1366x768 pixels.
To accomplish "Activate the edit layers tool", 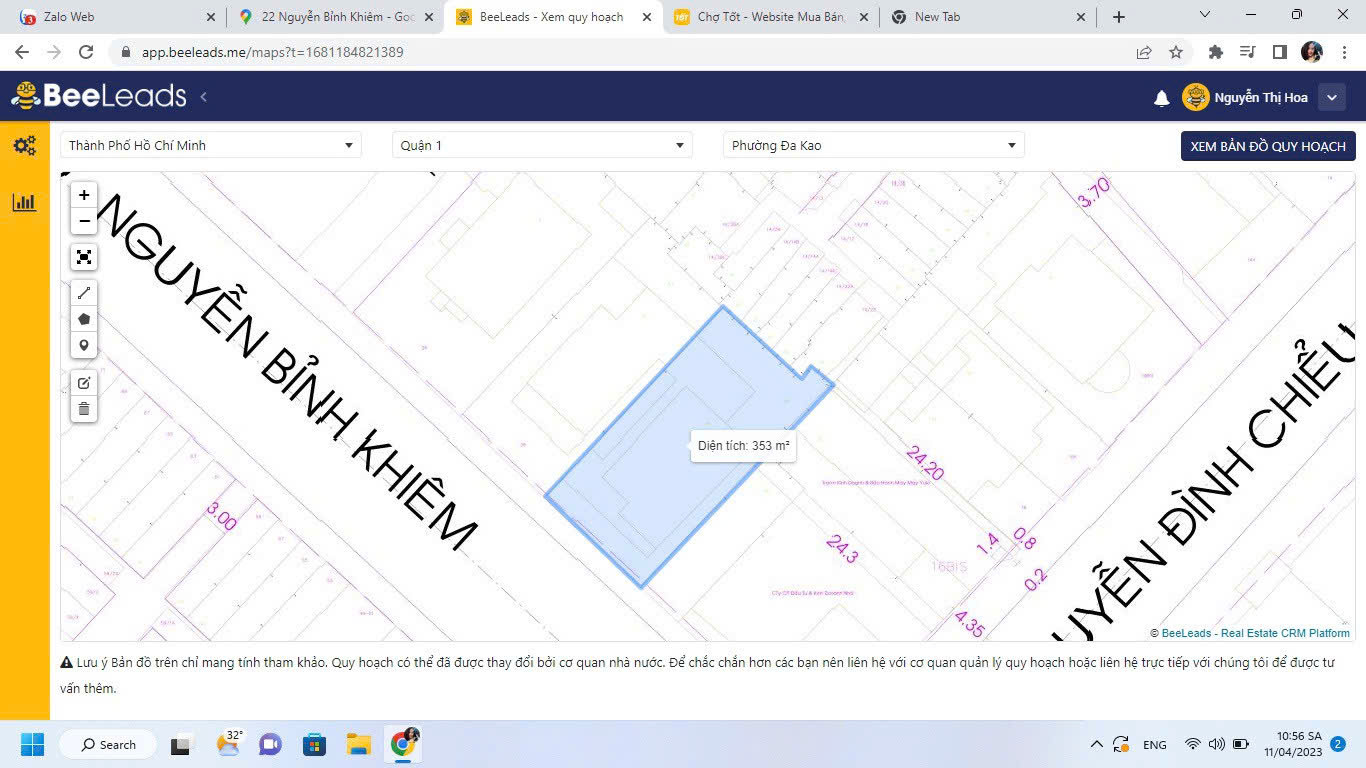I will tap(84, 383).
